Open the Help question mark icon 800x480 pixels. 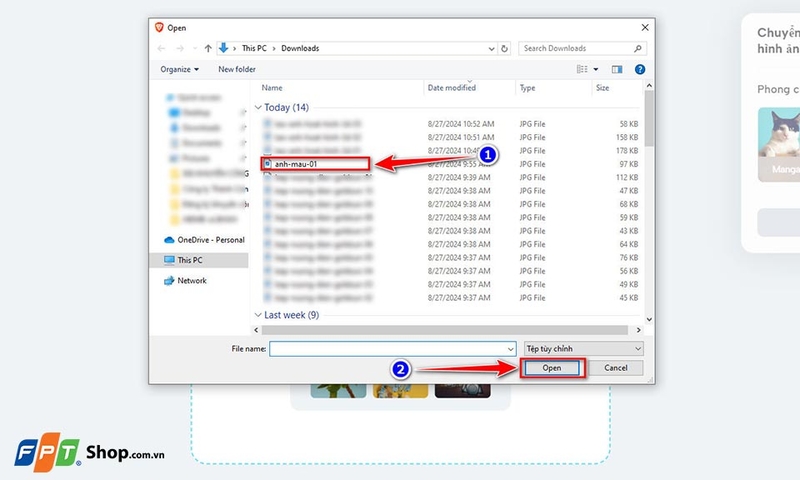click(x=640, y=69)
